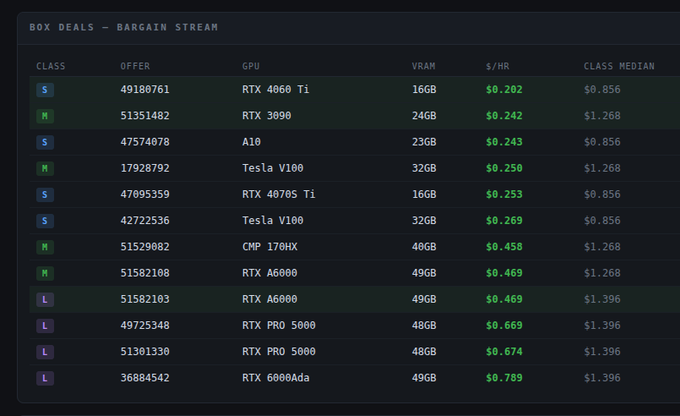Screen dimensions: 680x416
Task: Click the $/HR column header
Action: point(497,66)
